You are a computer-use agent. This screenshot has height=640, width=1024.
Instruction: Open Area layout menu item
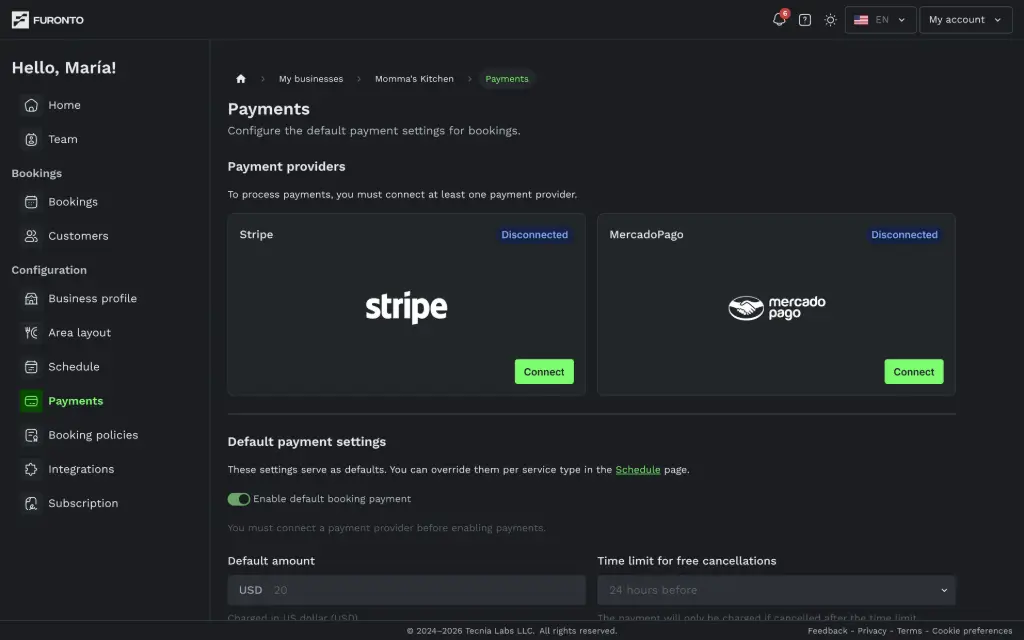coord(80,332)
